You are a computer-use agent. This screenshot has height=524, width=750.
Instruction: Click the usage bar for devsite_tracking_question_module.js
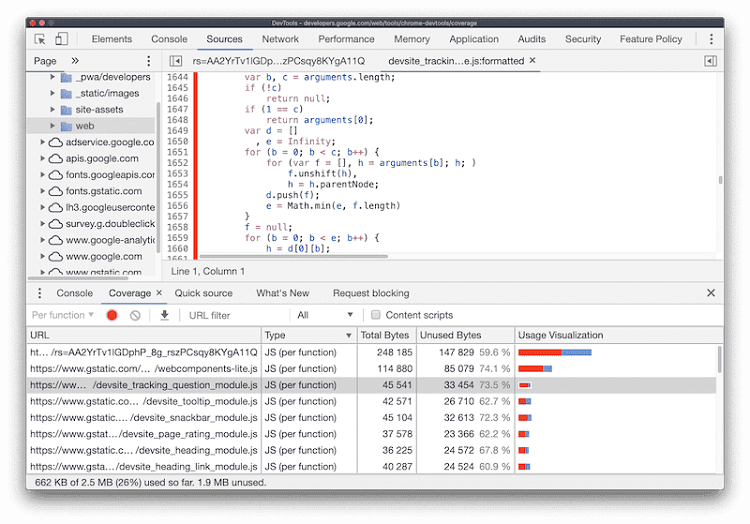pyautogui.click(x=525, y=385)
